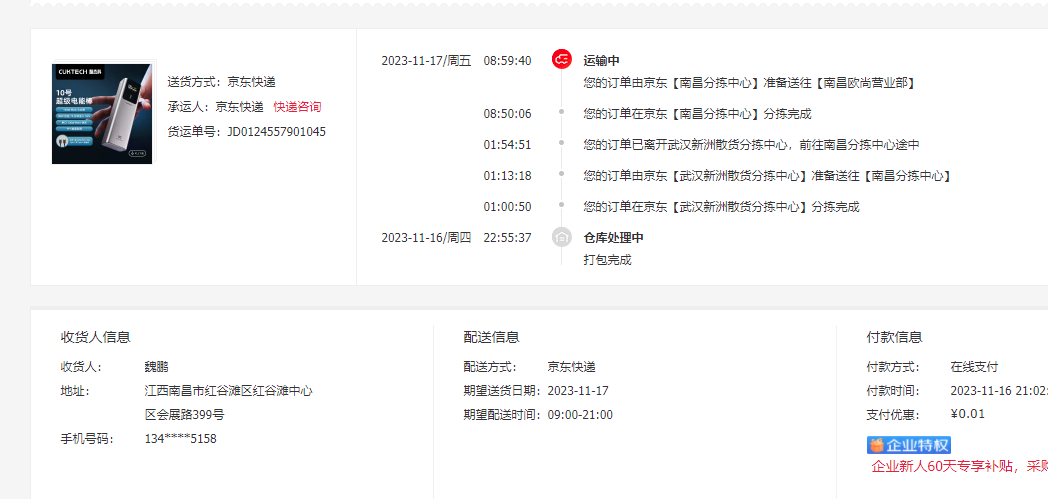The height and width of the screenshot is (499, 1048).
Task: Select entry 准备送往【南昌欧尚营业部】
Action: pos(749,84)
